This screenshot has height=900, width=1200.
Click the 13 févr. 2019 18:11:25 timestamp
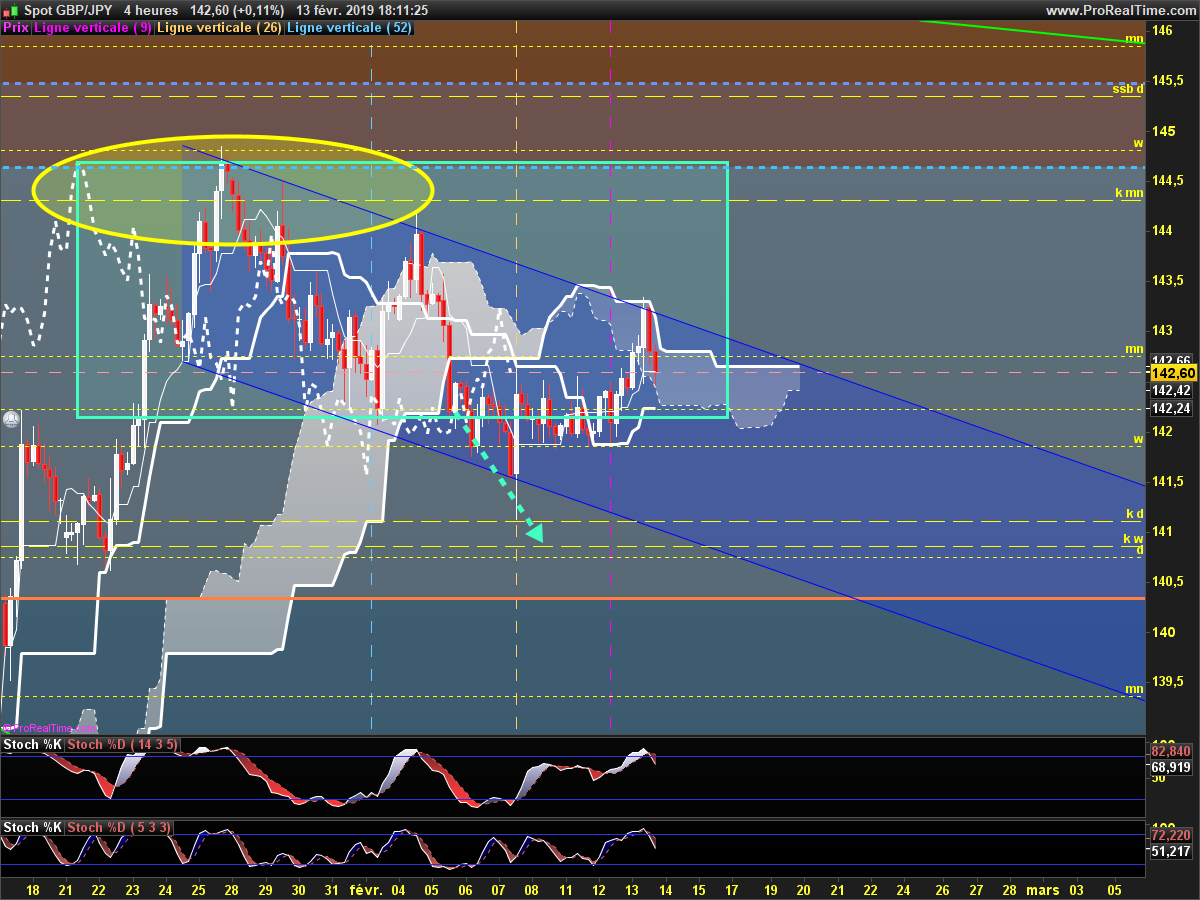[x=361, y=10]
